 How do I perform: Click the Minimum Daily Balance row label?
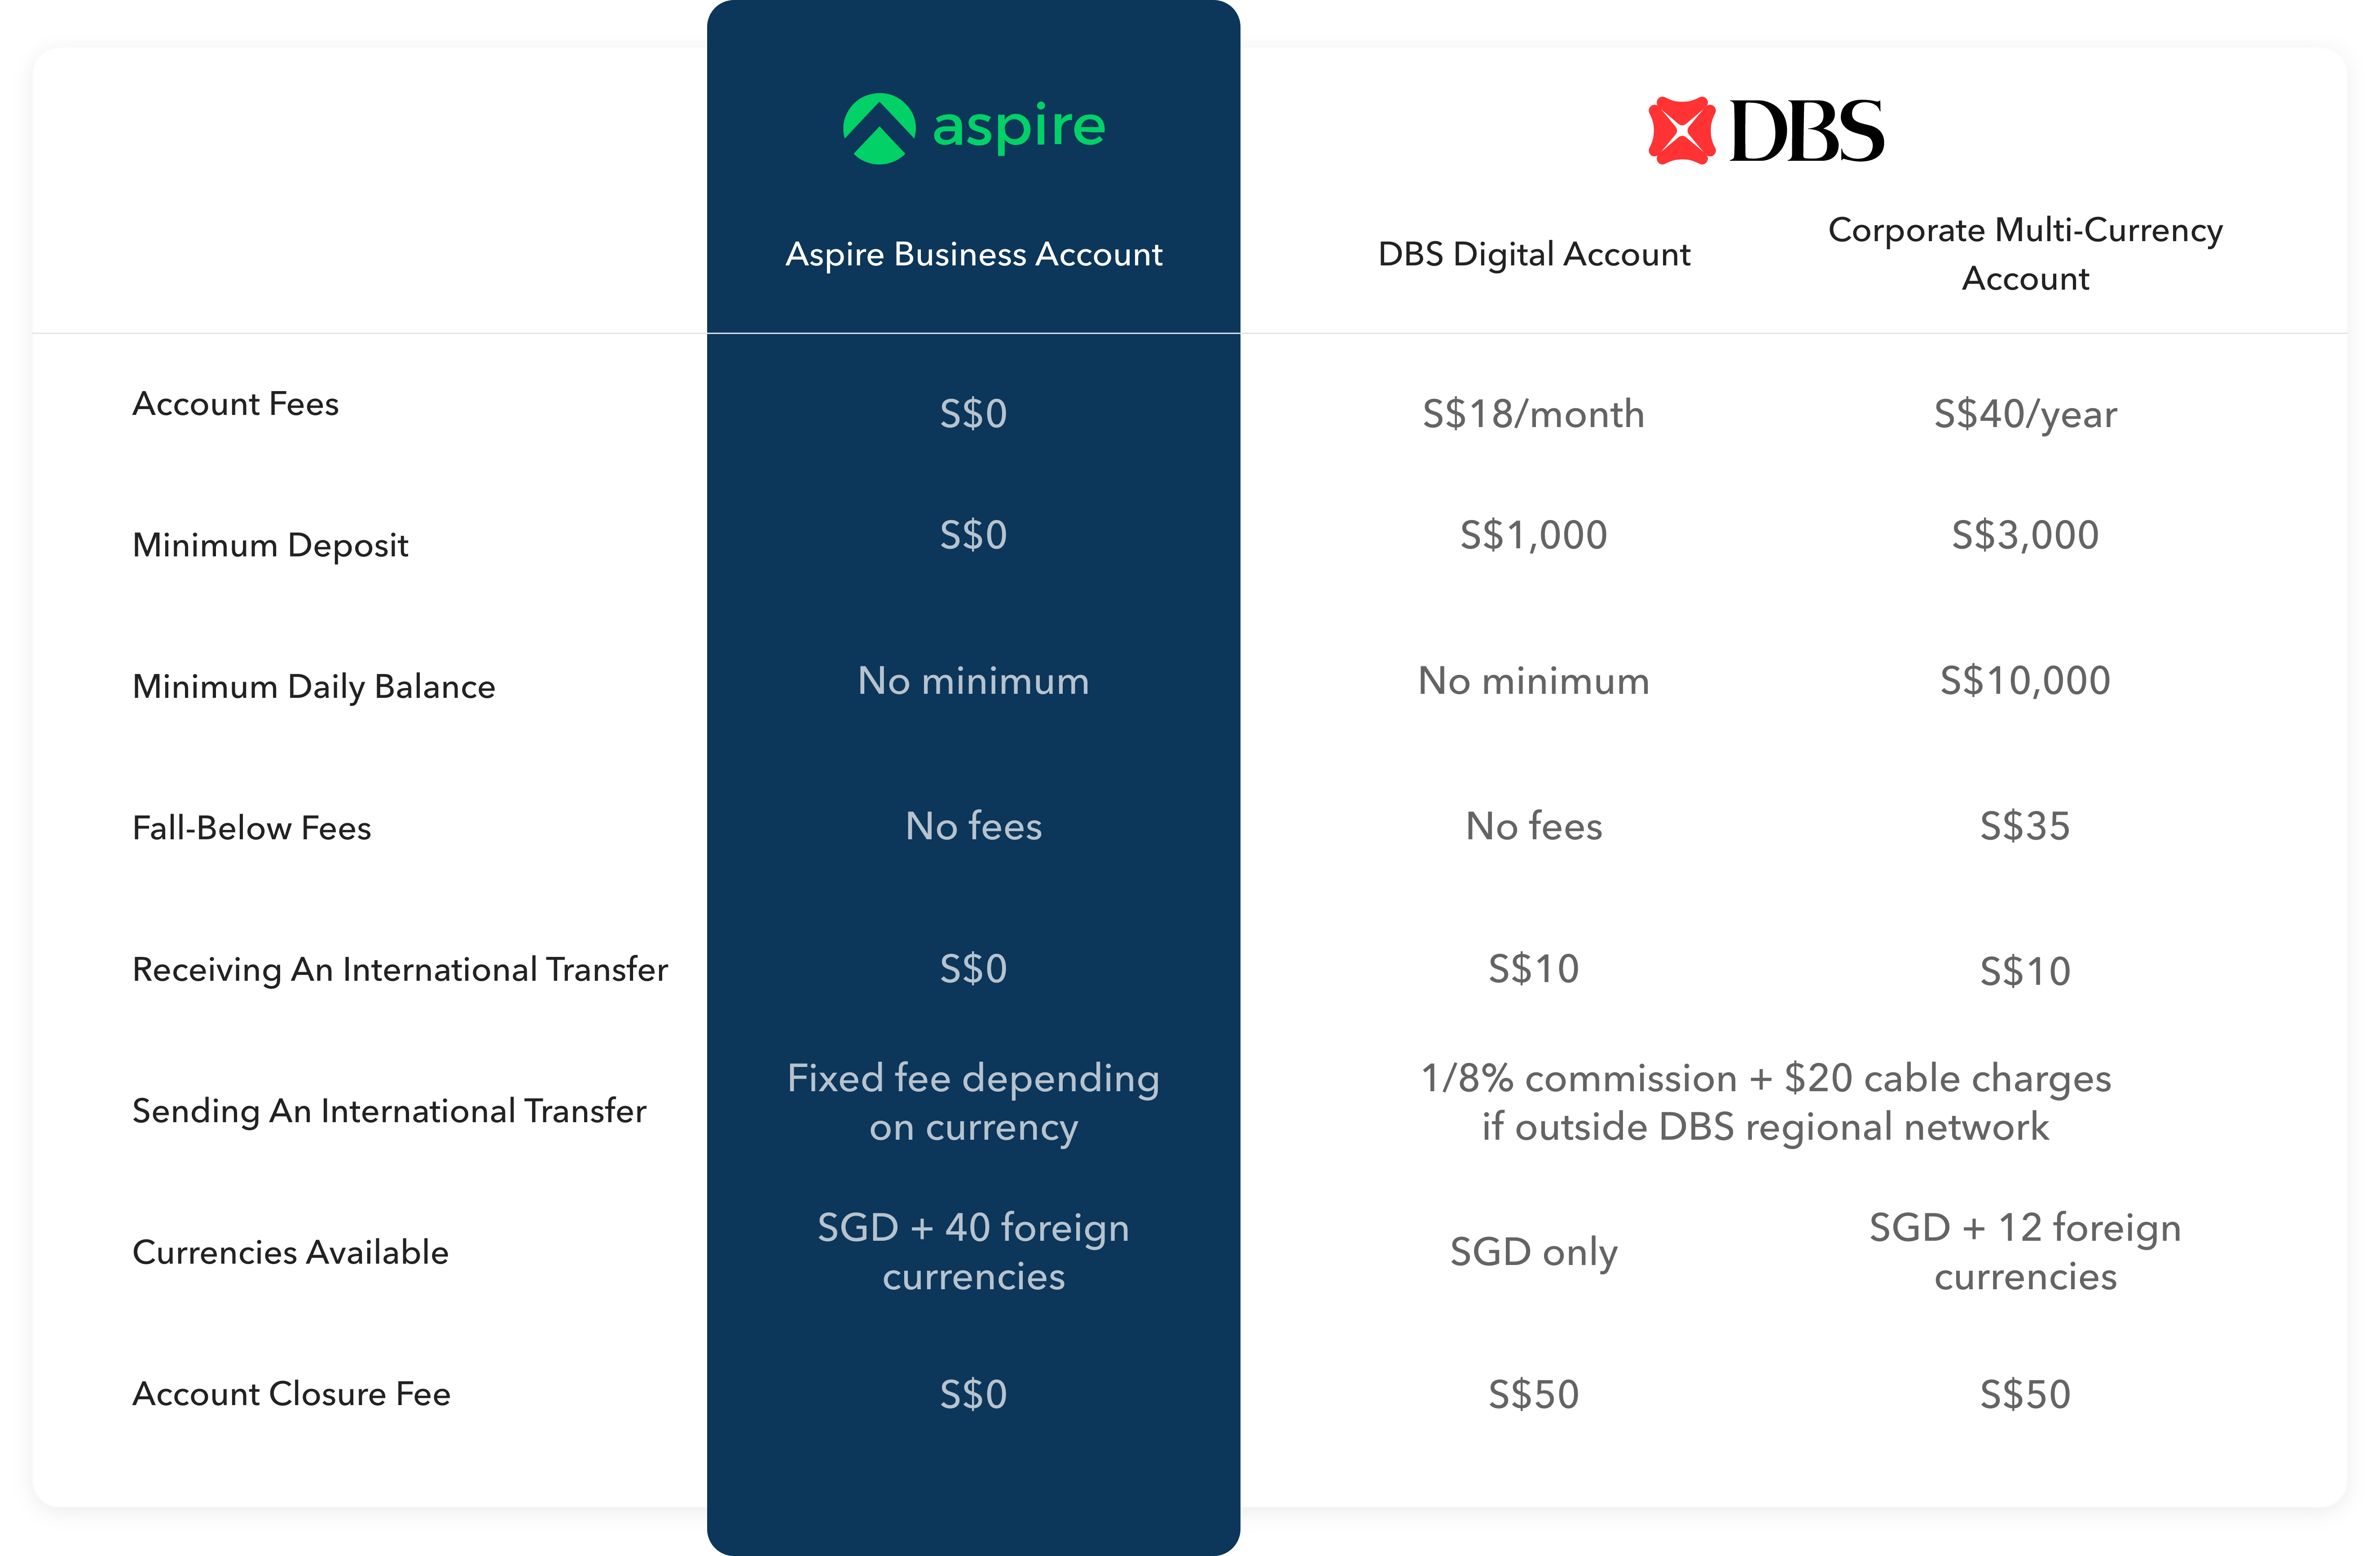pyautogui.click(x=314, y=687)
